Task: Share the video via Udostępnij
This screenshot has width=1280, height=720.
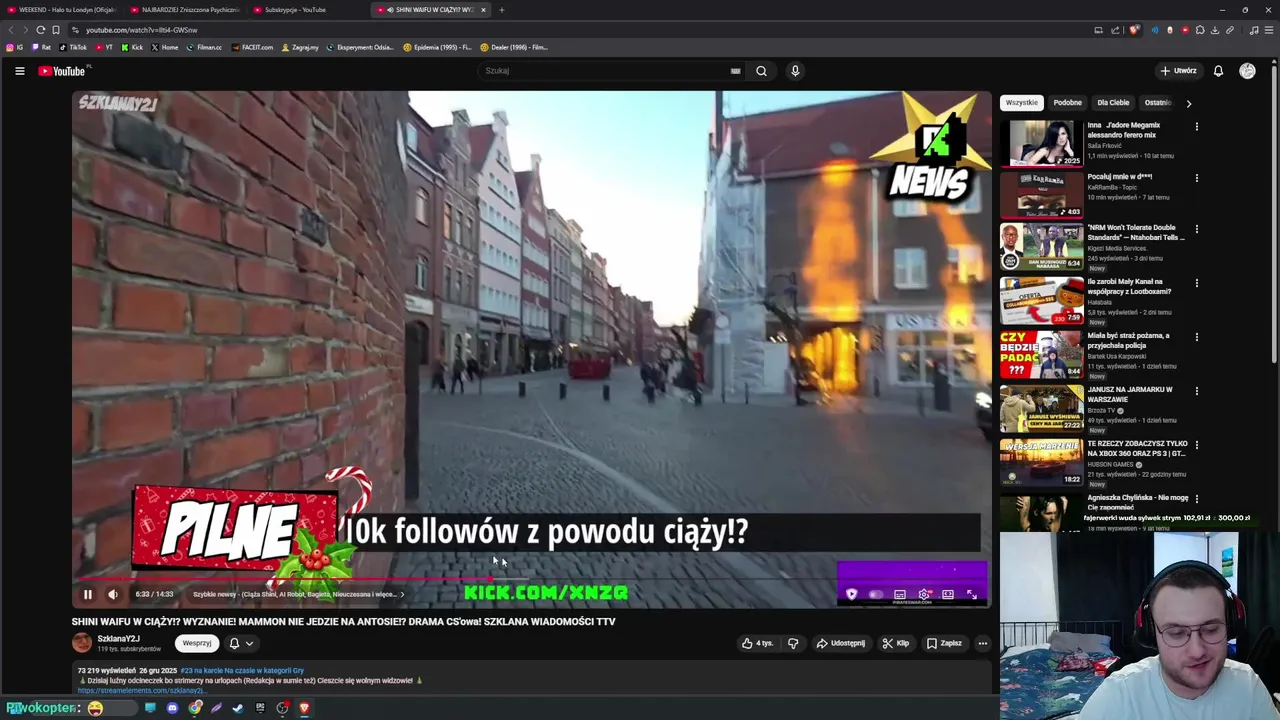Action: [840, 643]
